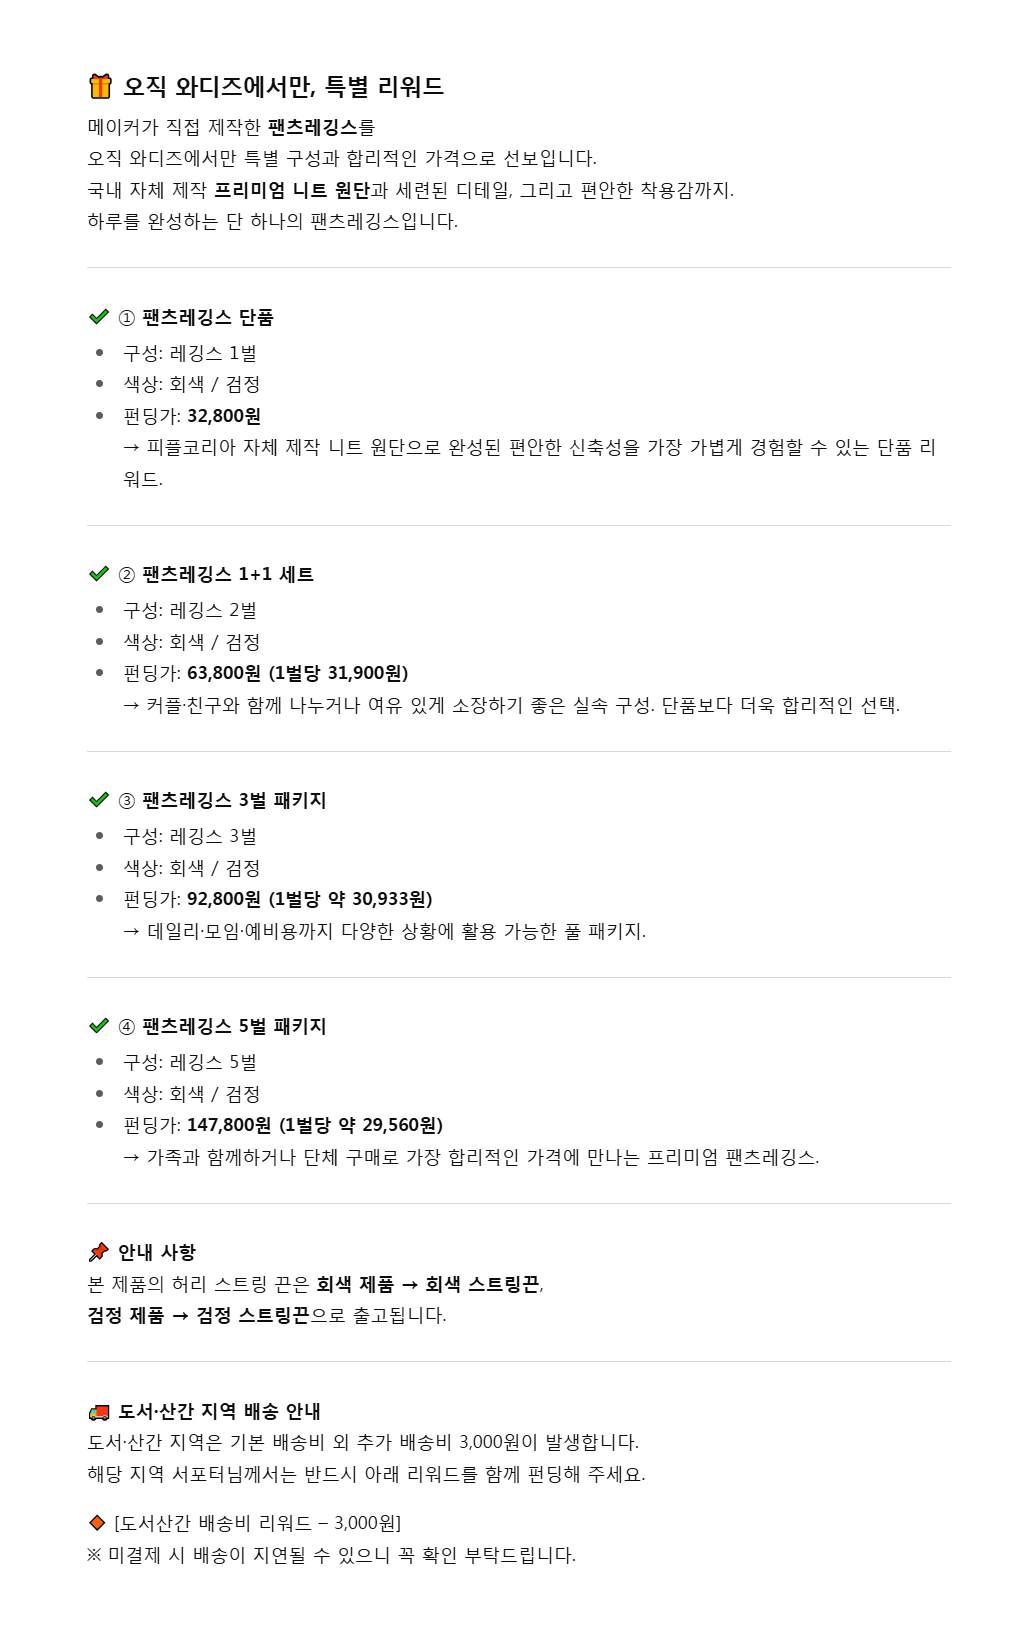Click the ② 팬츠레깅스 1+1 세트 title

[216, 575]
